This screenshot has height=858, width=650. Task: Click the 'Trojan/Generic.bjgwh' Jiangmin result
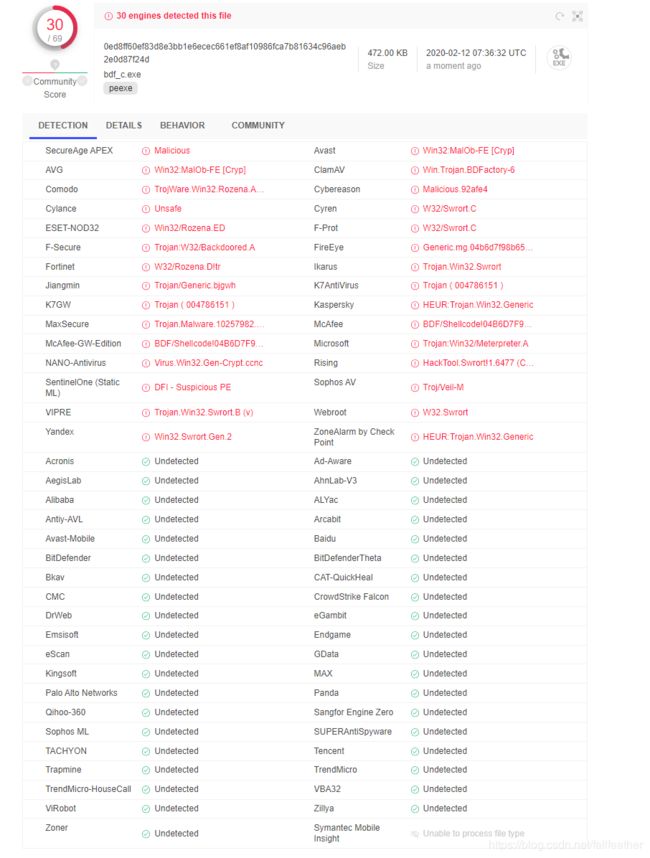pyautogui.click(x=195, y=286)
